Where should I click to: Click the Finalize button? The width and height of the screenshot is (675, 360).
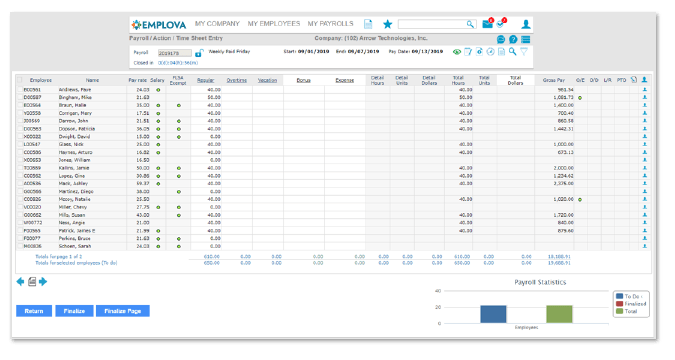click(x=74, y=311)
